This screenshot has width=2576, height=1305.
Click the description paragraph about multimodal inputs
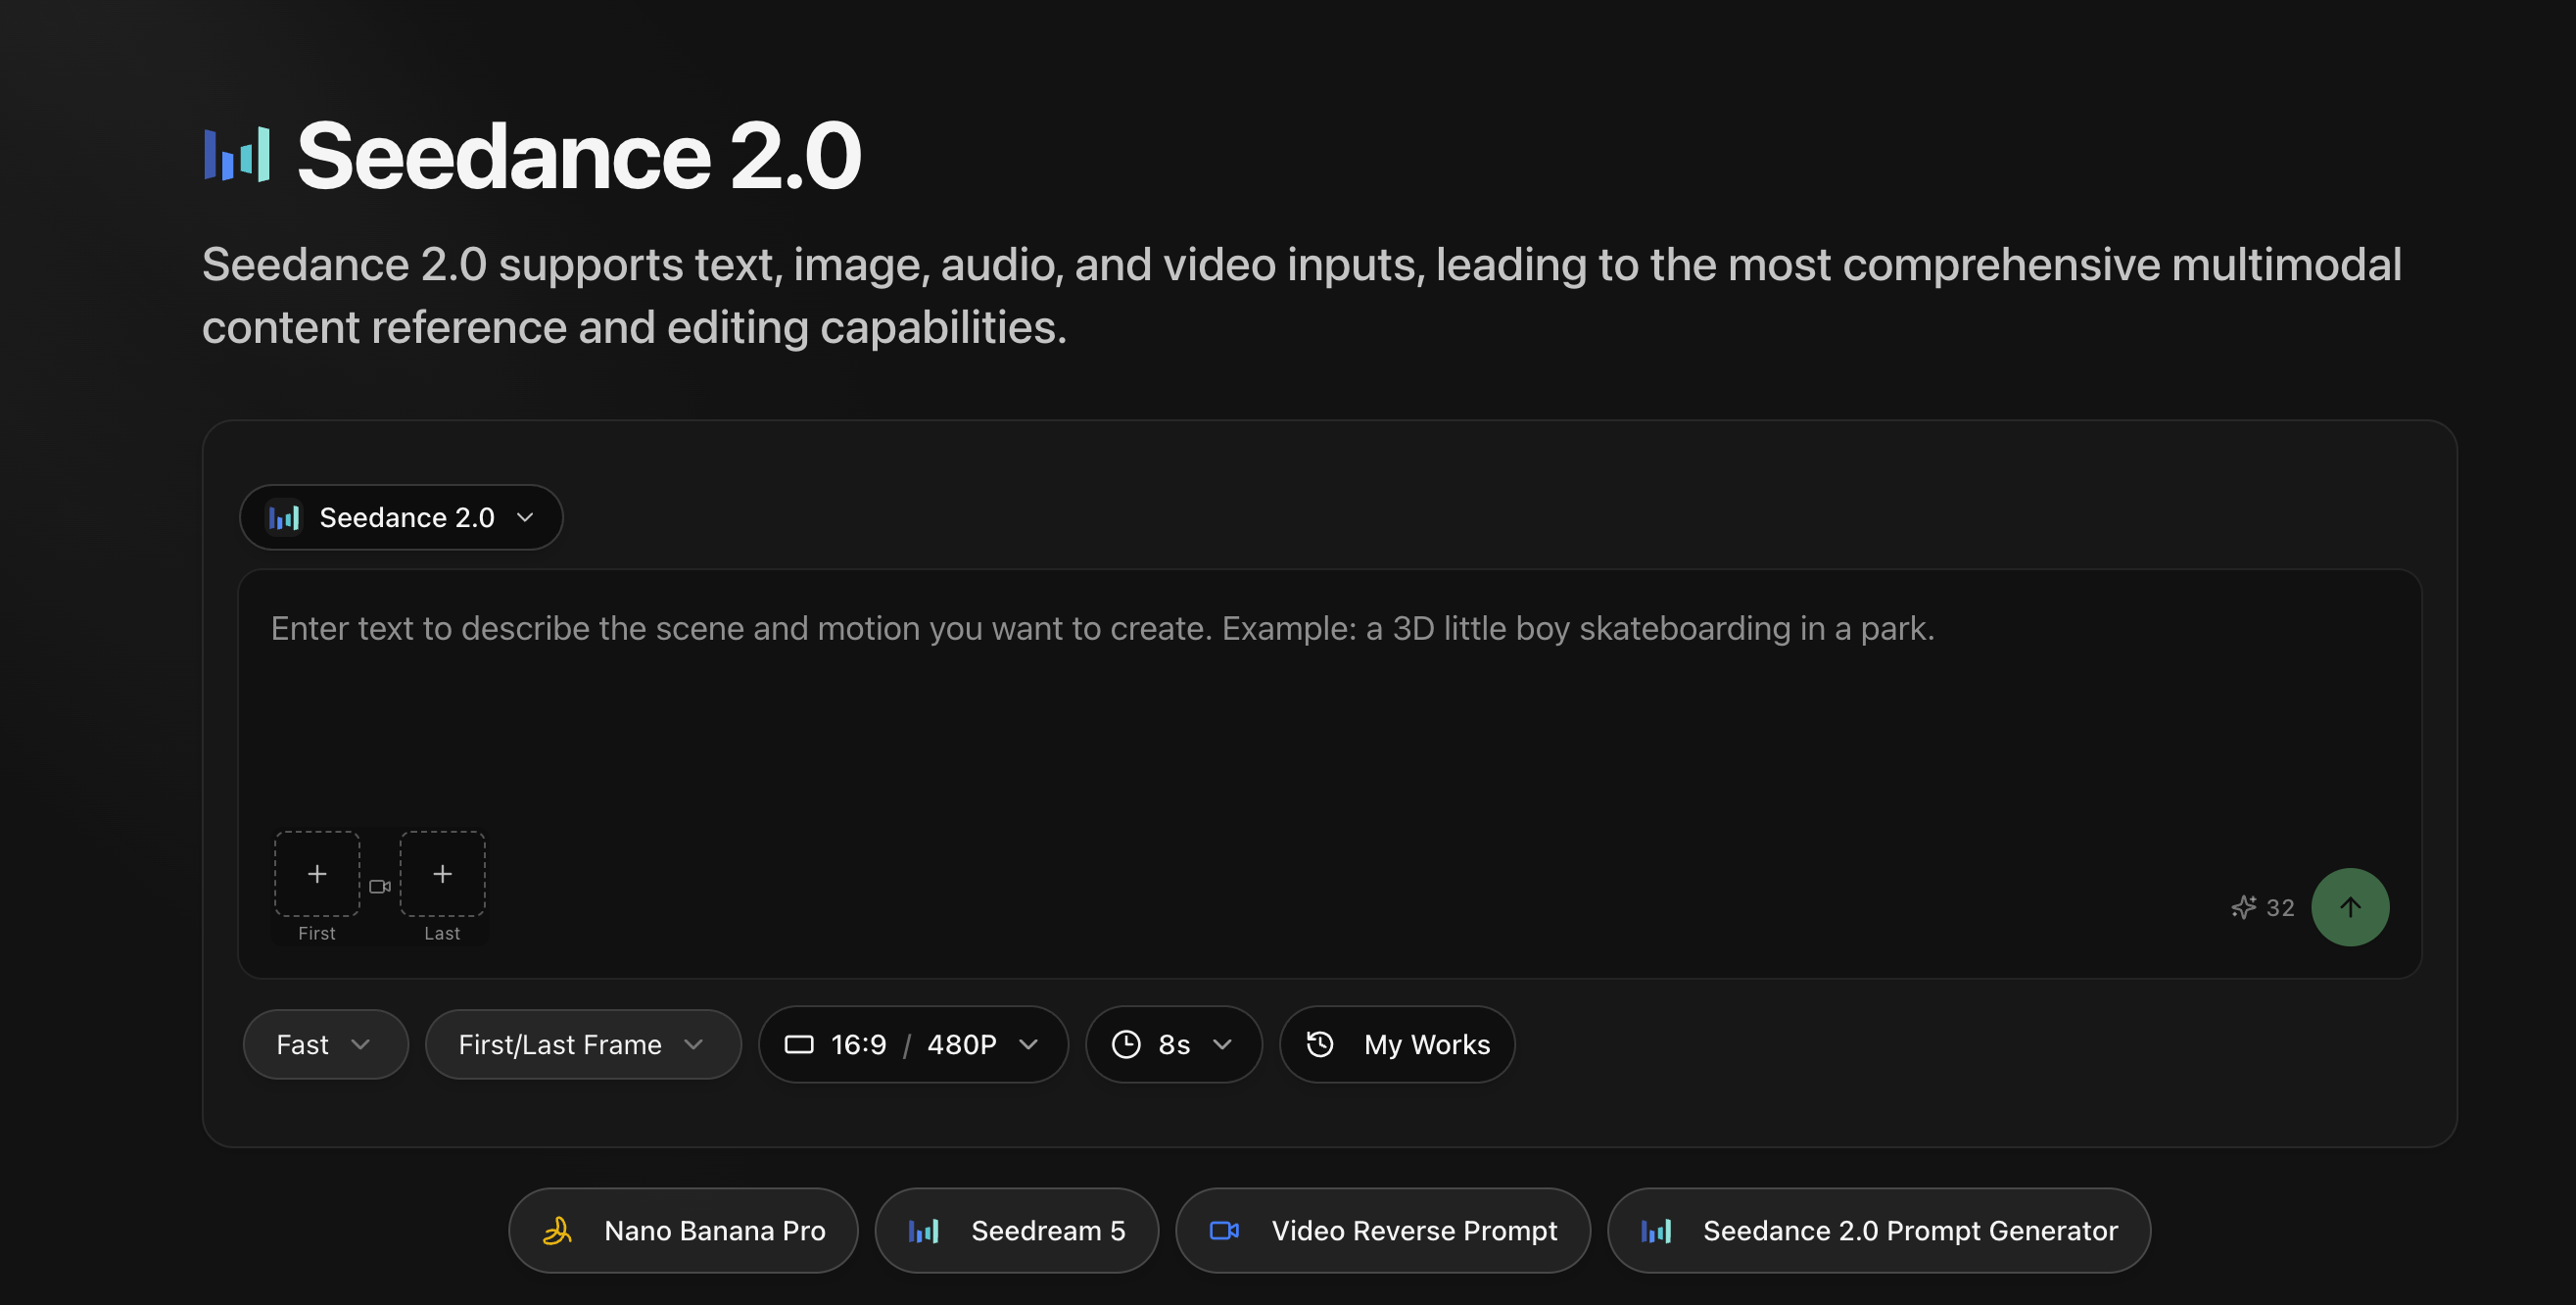(1302, 296)
